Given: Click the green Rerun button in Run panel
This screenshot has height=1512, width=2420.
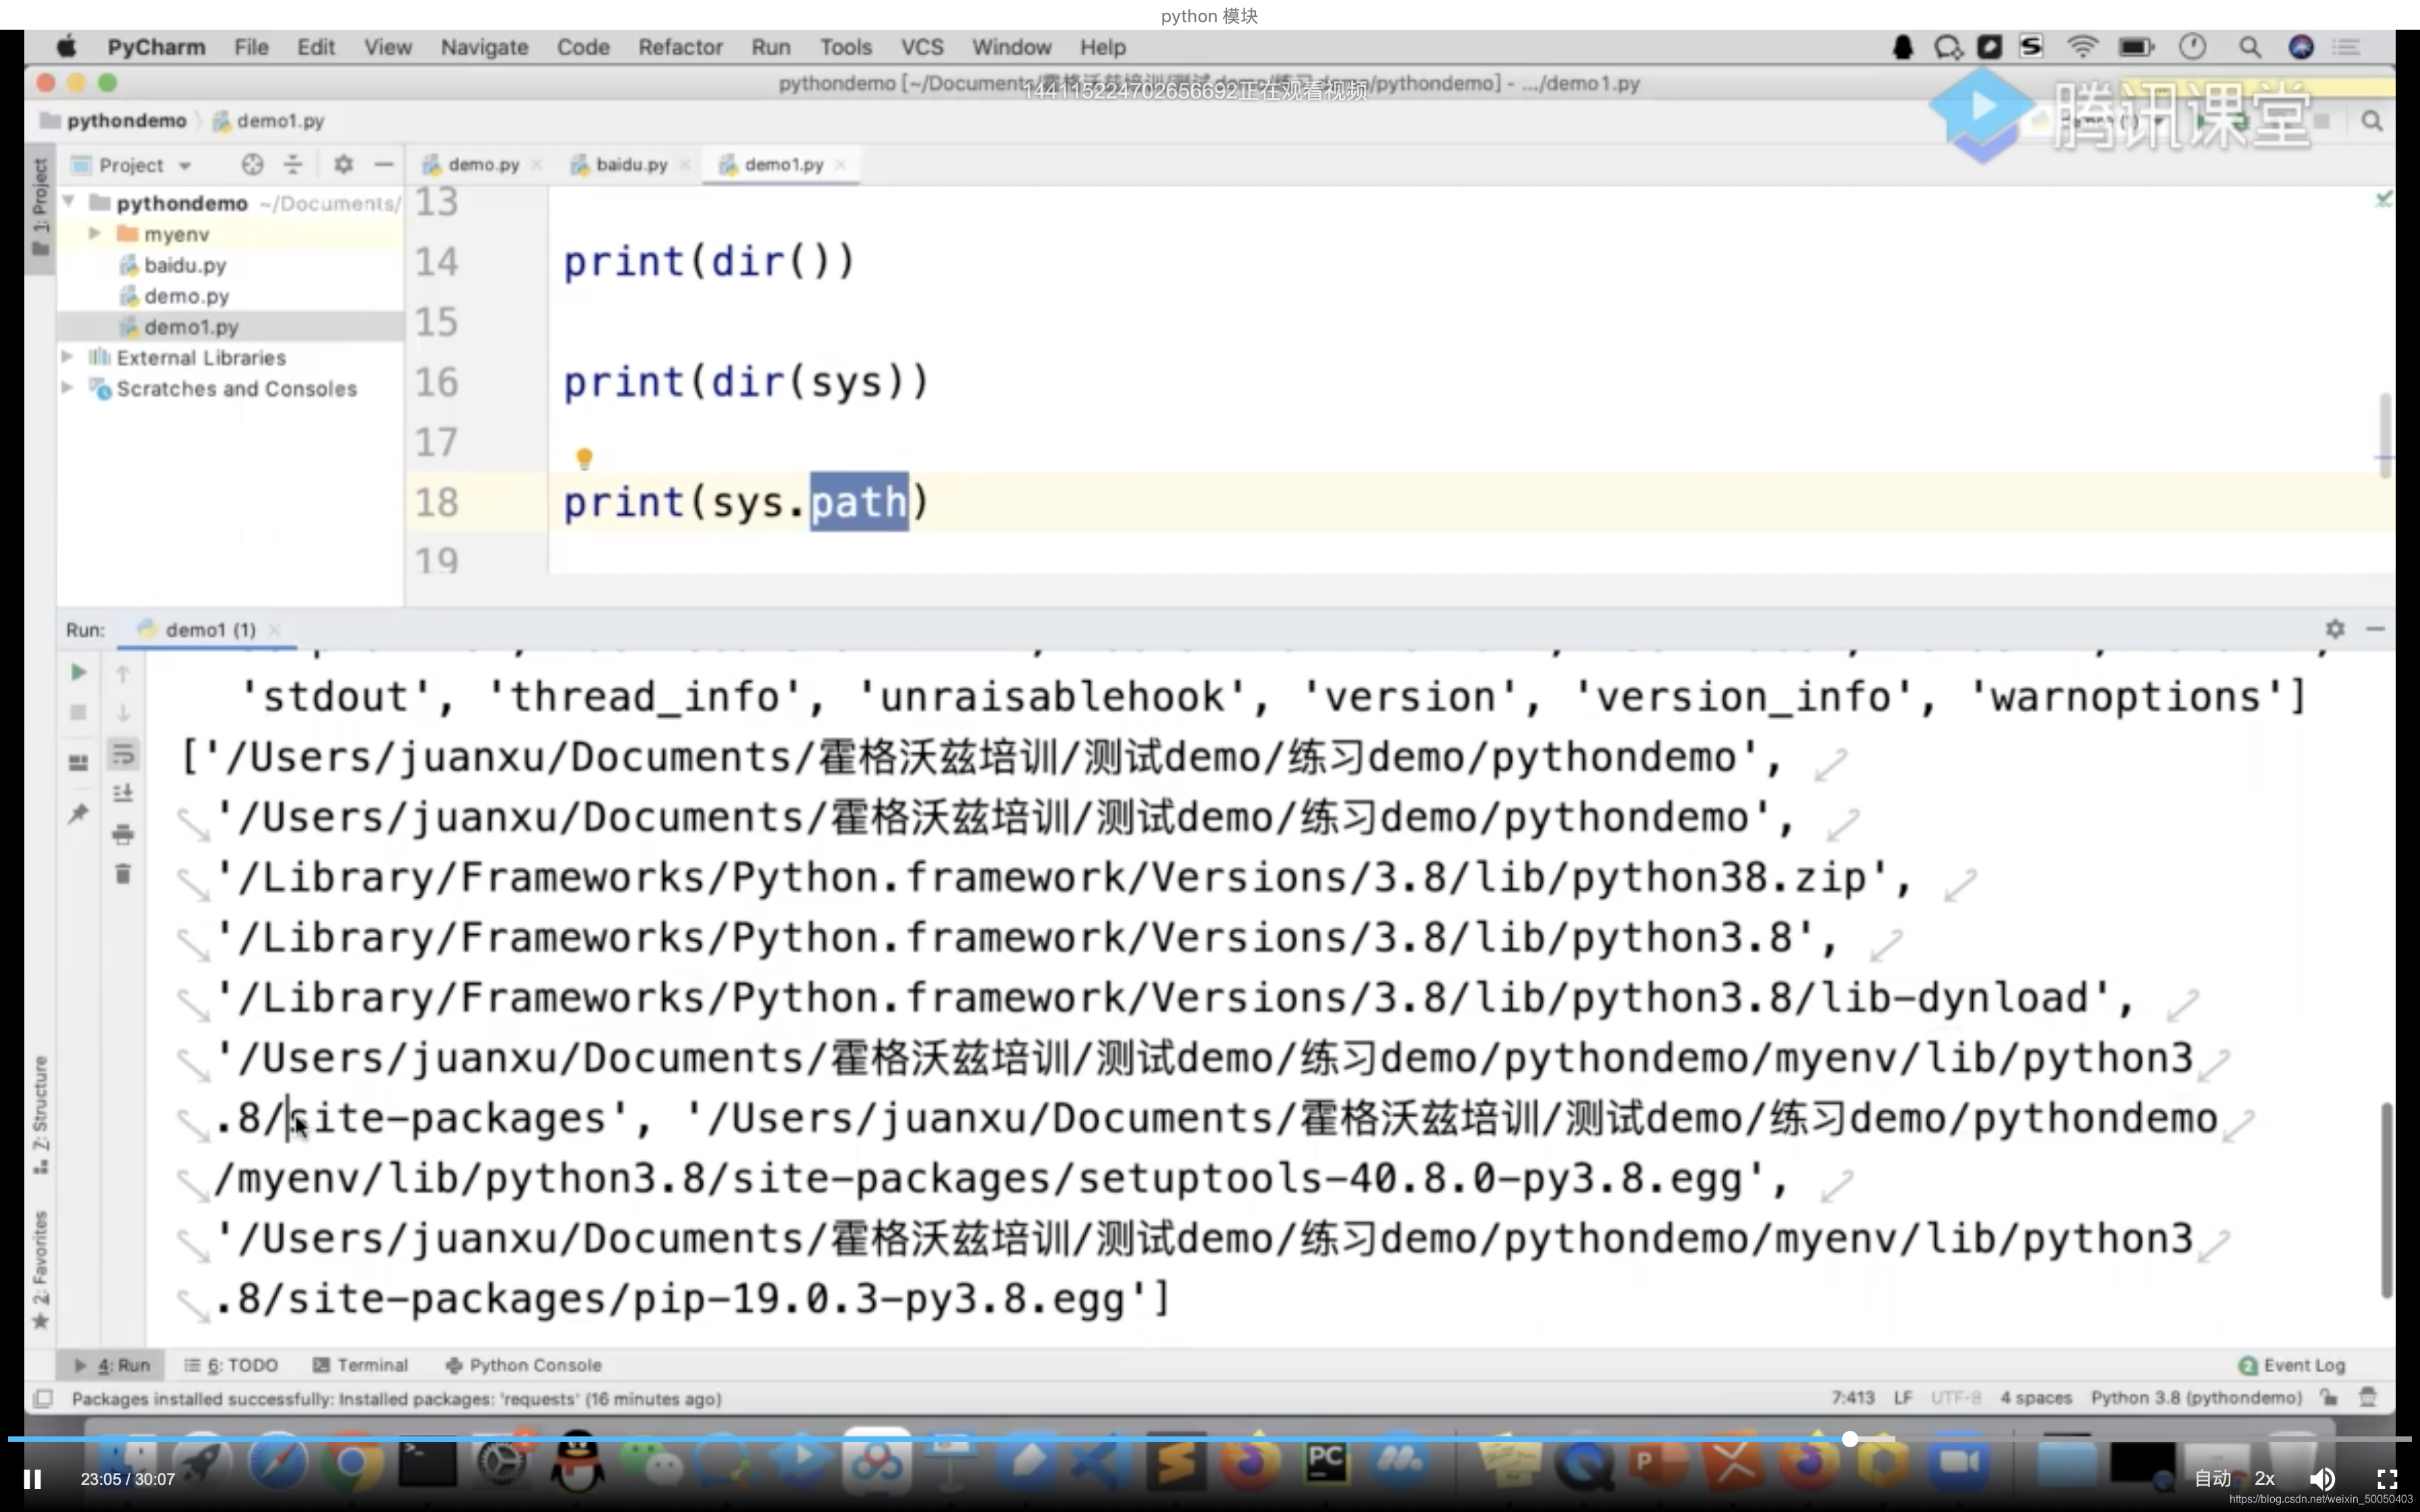Looking at the screenshot, I should tap(78, 672).
